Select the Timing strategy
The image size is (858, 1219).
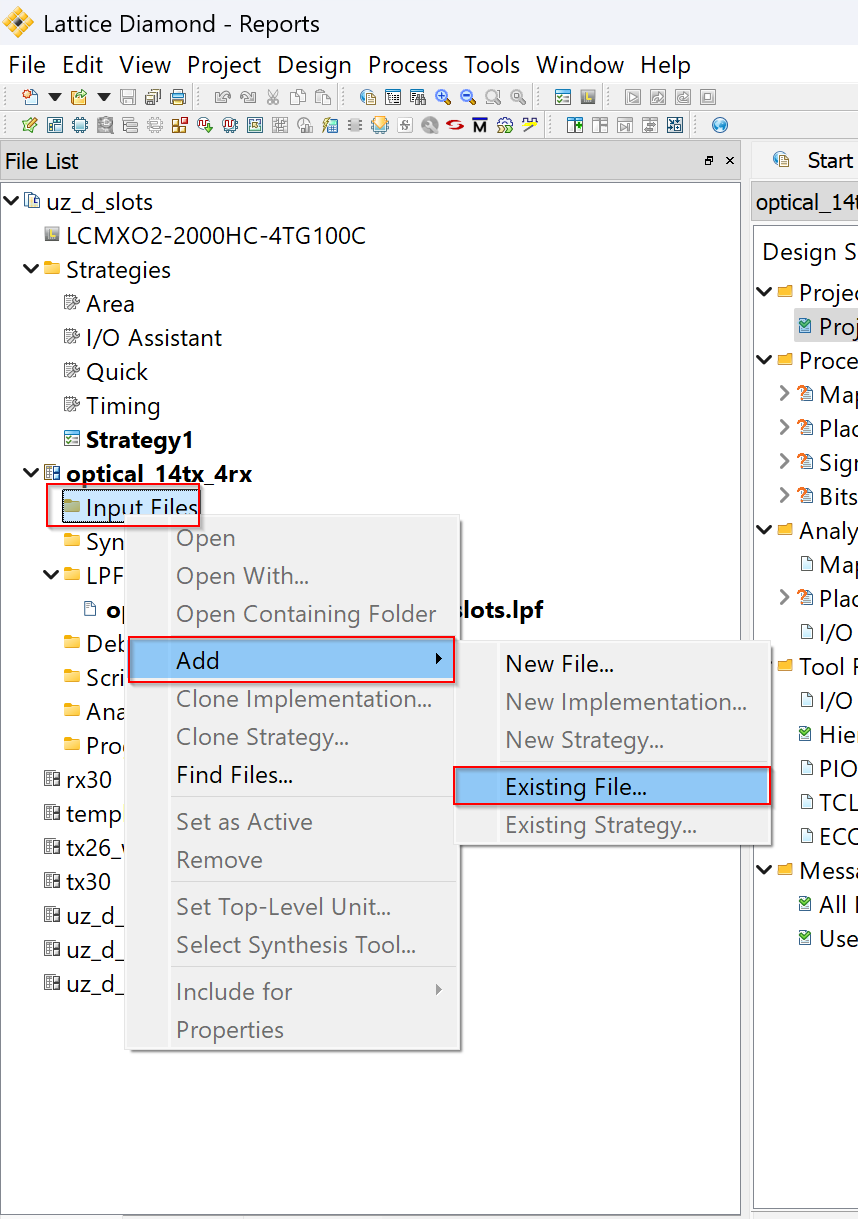(123, 406)
